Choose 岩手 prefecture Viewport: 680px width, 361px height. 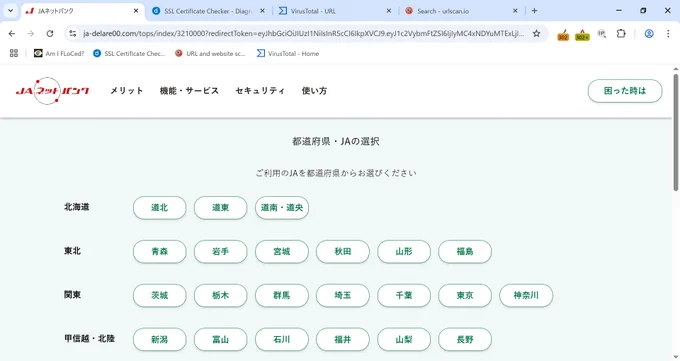(221, 252)
